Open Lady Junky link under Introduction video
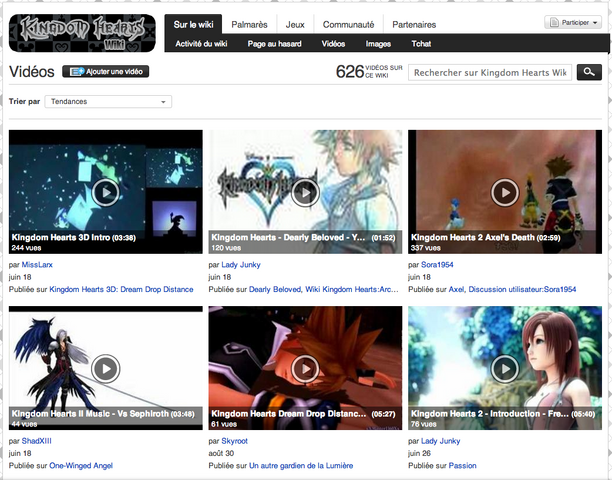This screenshot has height=480, width=612. (441, 441)
